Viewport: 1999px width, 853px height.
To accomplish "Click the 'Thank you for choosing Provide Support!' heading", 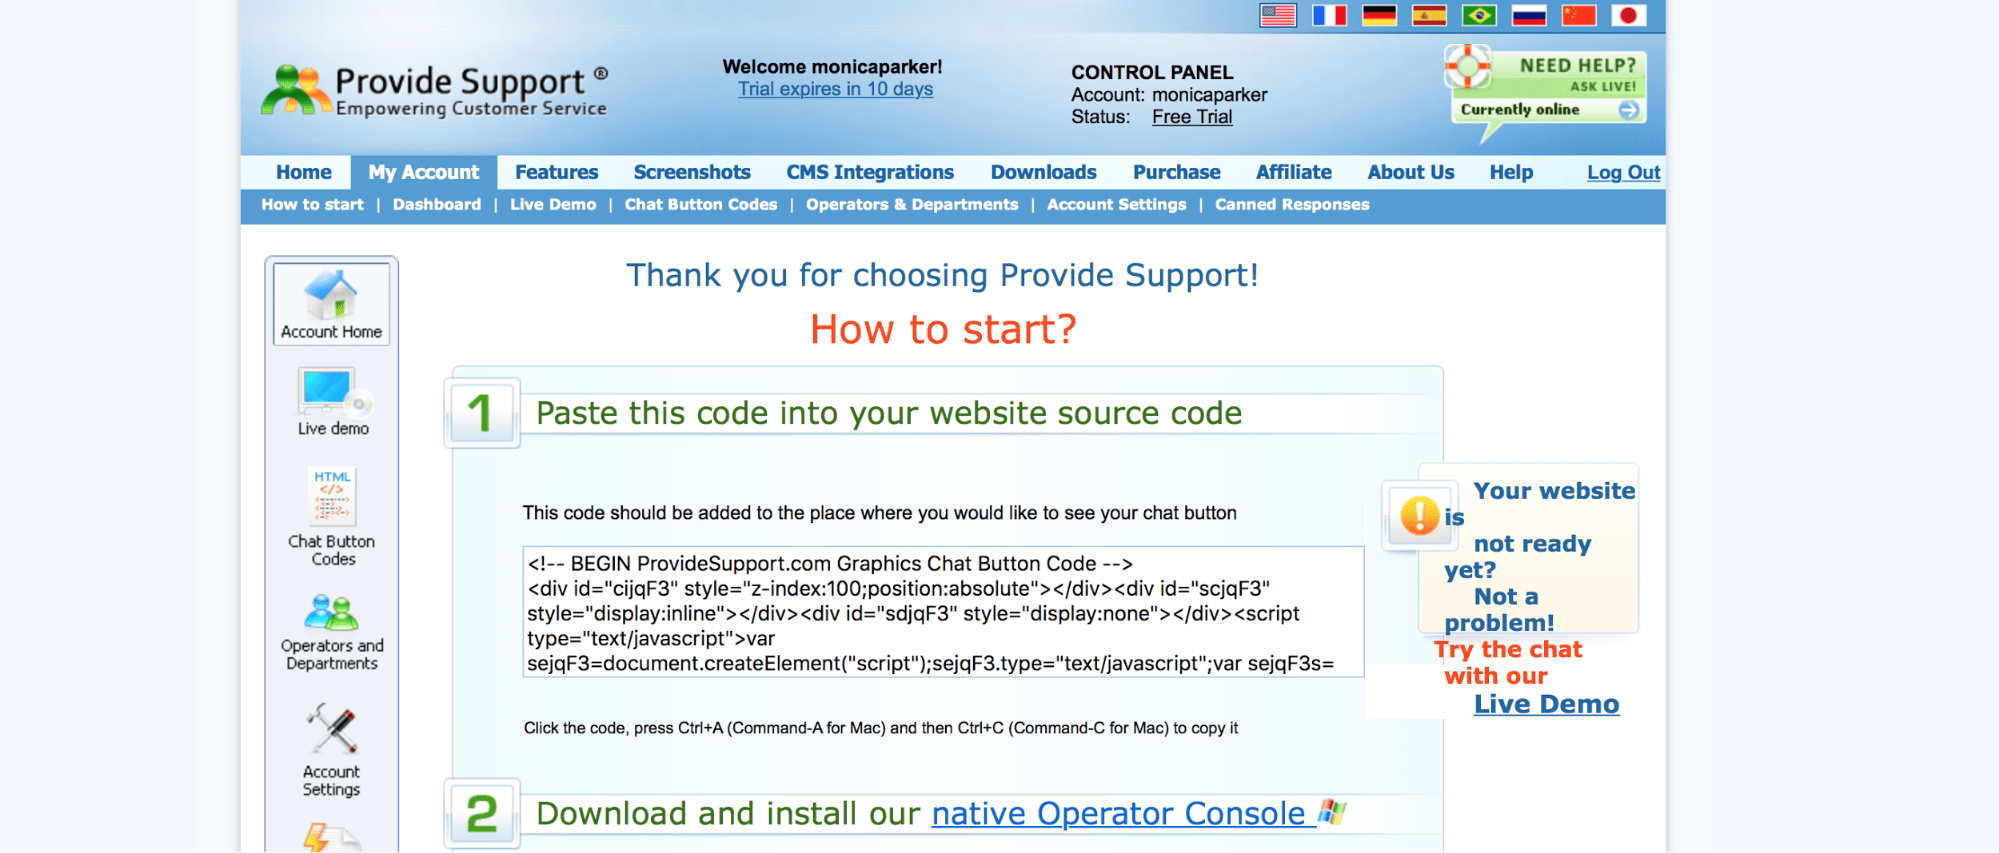I will (942, 275).
